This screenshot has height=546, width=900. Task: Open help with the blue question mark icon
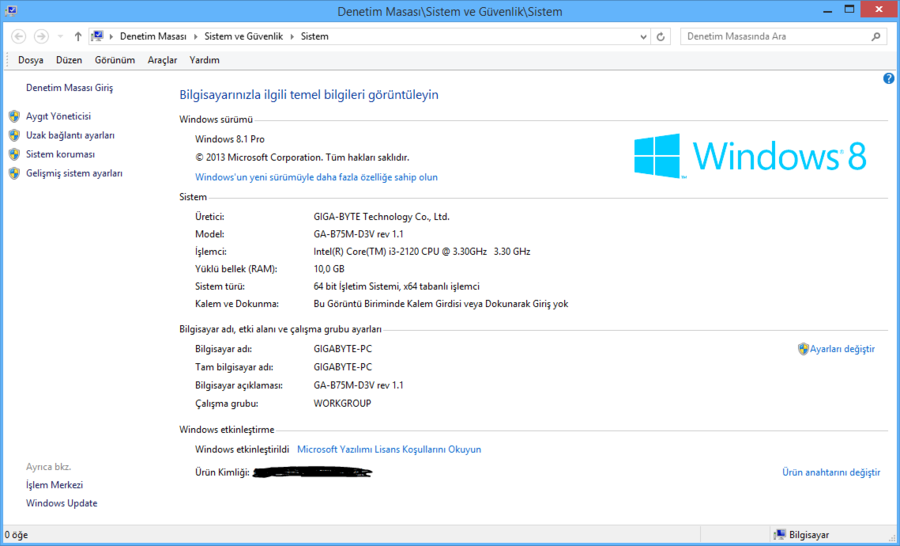(889, 79)
